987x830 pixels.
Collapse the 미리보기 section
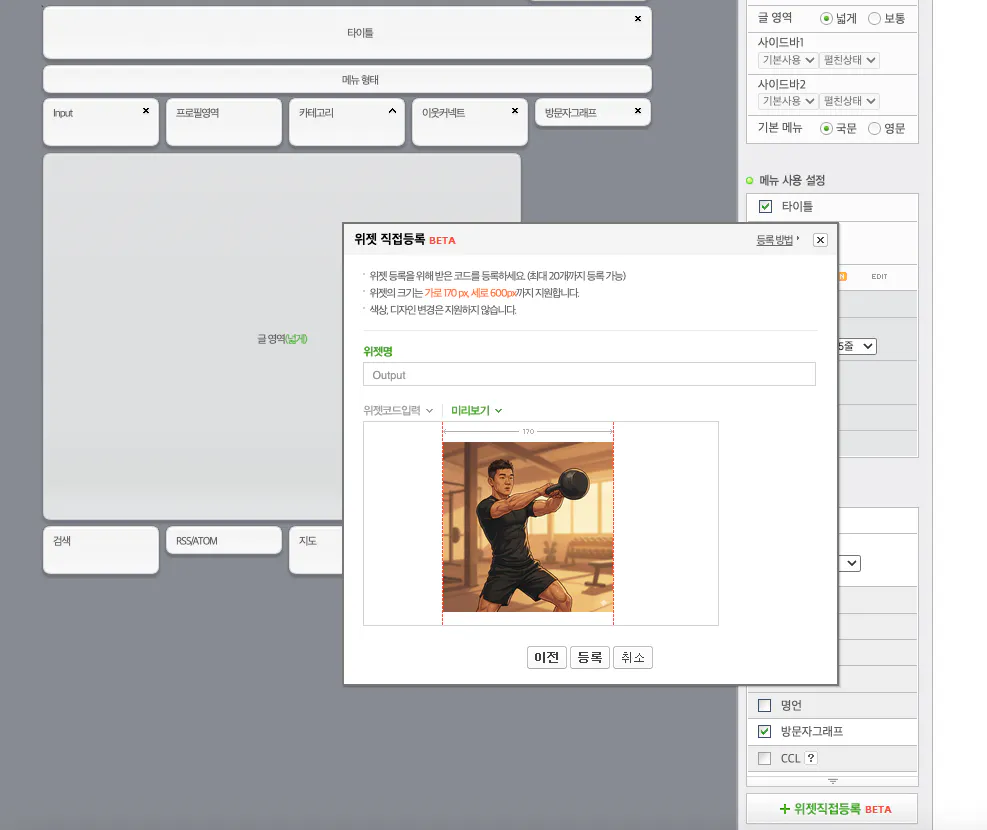tap(477, 410)
